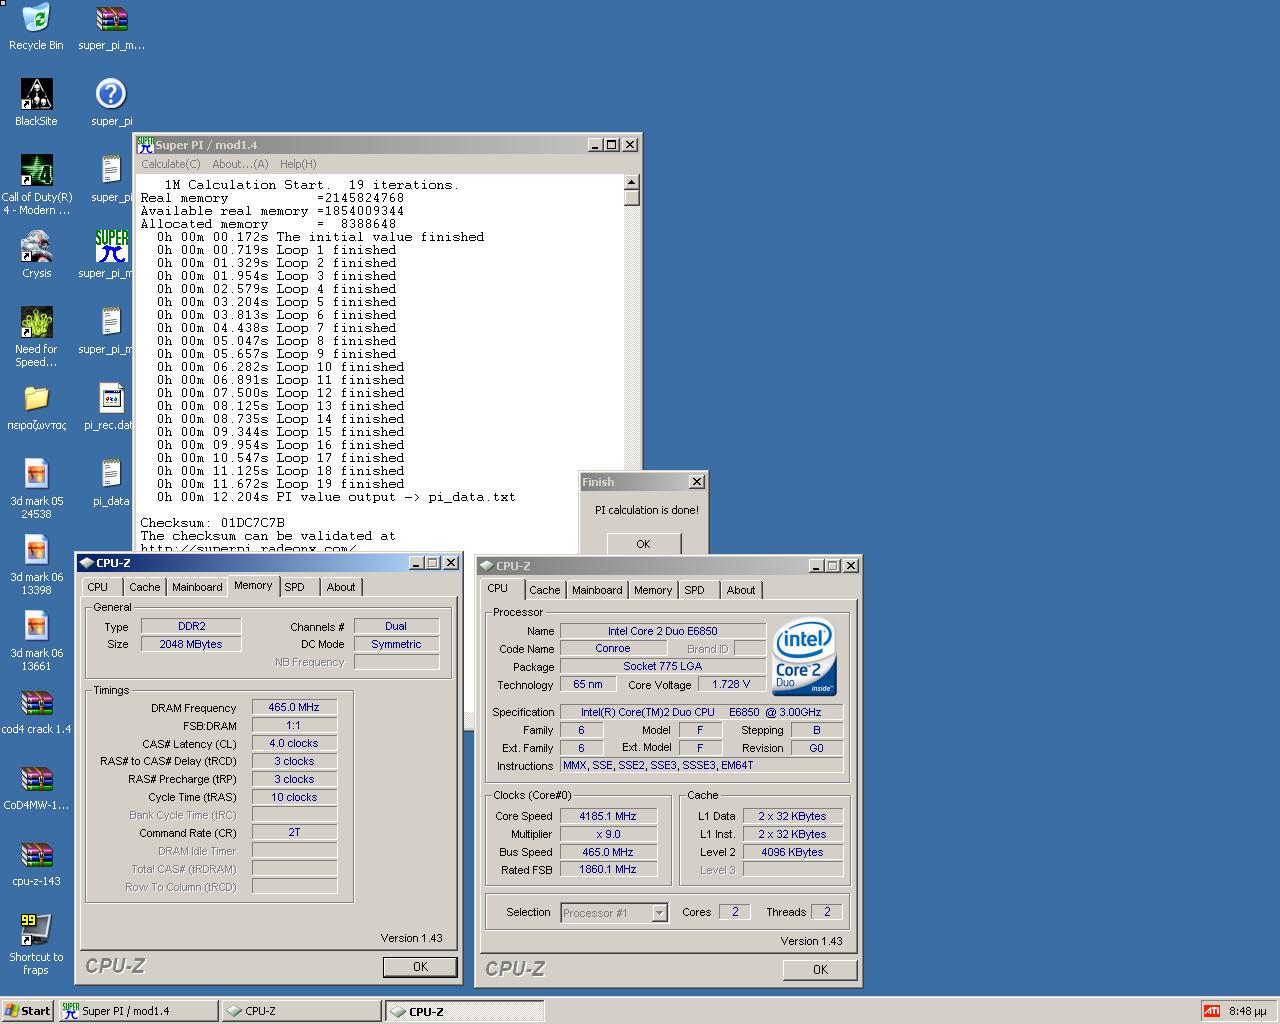Switch to Cache tab in Memory CPU-Z window
Viewport: 1280px width, 1024px height.
[x=144, y=587]
